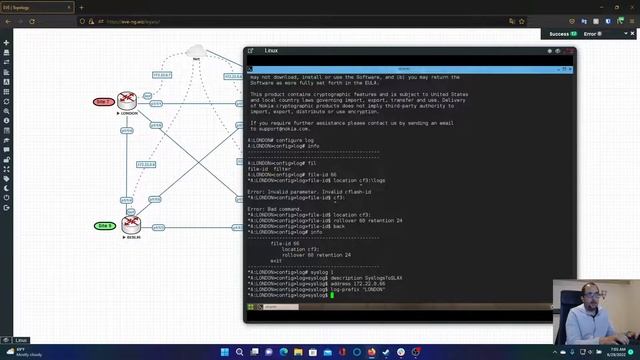Viewport: 640px width, 360px height.
Task: Click the translate icon in address bar
Action: pos(511,21)
